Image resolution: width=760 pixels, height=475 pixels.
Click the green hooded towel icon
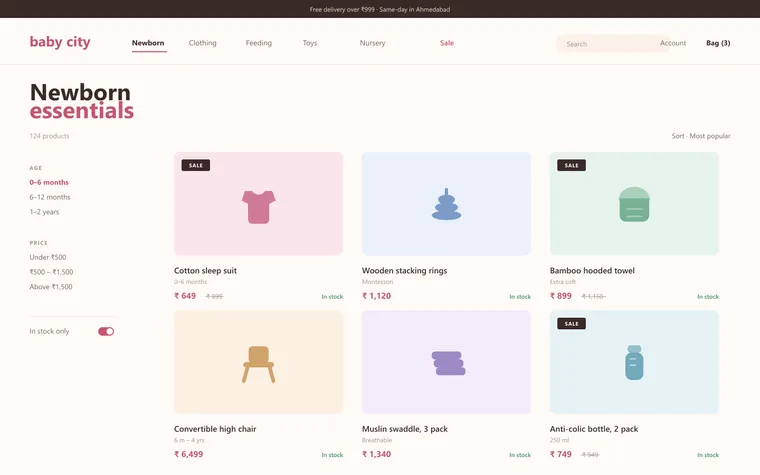click(x=634, y=204)
